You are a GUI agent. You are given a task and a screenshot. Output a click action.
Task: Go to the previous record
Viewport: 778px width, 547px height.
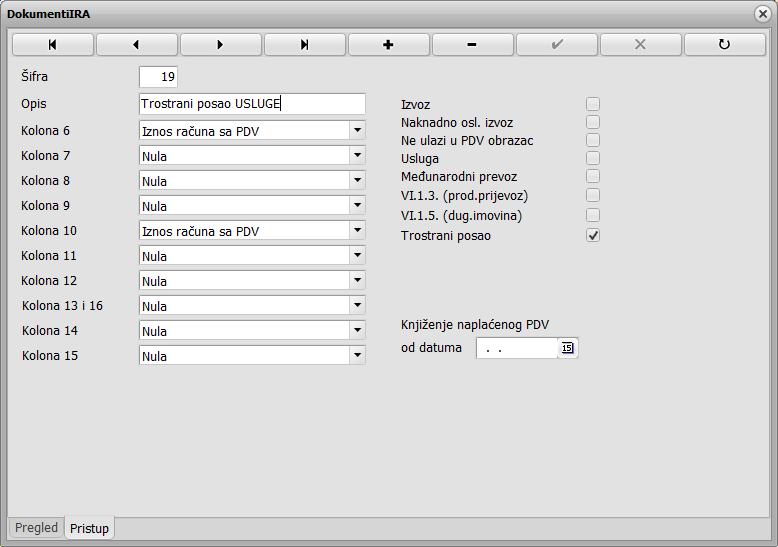(x=136, y=45)
